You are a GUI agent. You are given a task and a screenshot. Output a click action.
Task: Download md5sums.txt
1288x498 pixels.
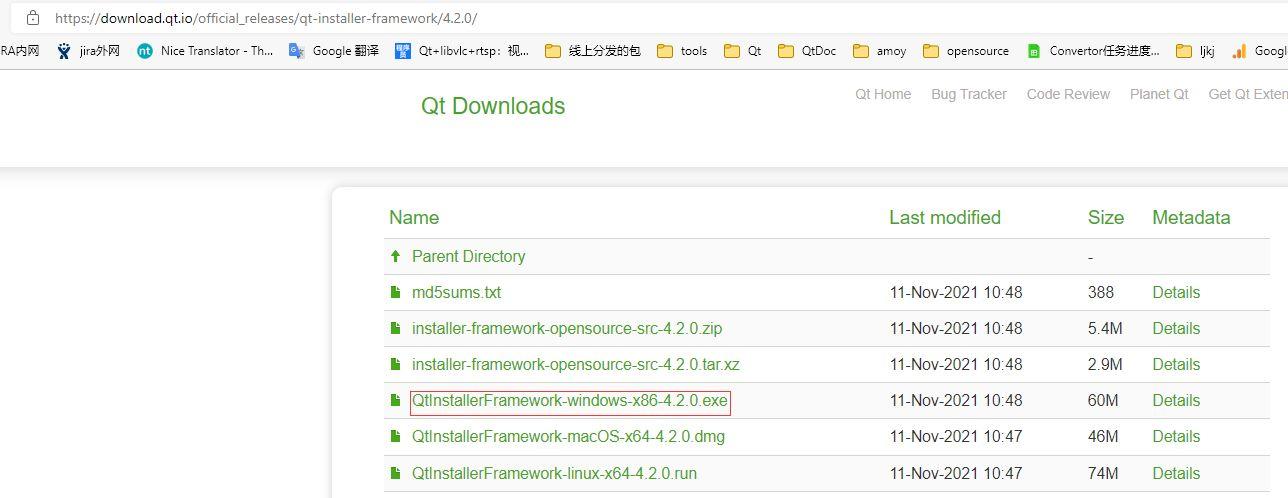456,293
